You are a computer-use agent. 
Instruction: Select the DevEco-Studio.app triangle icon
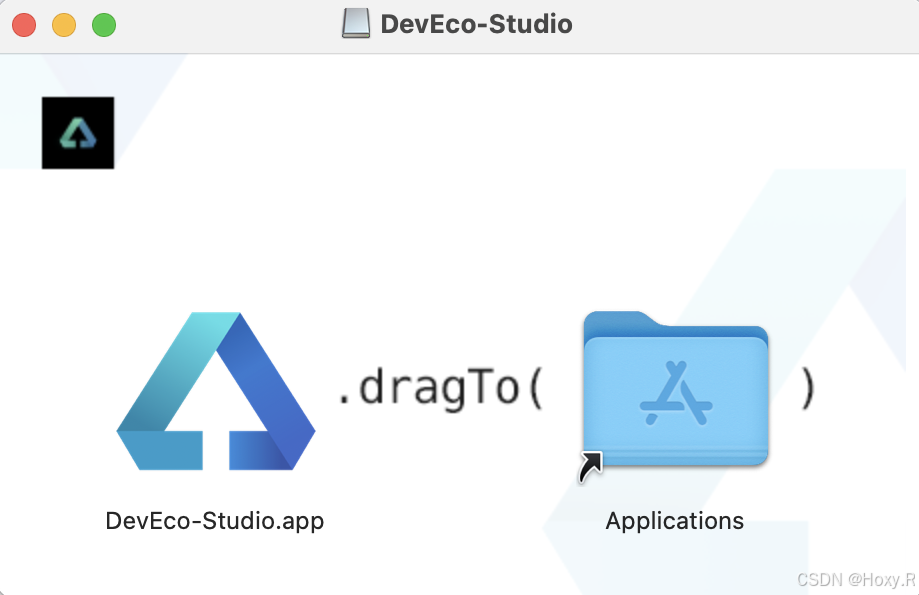[x=216, y=391]
